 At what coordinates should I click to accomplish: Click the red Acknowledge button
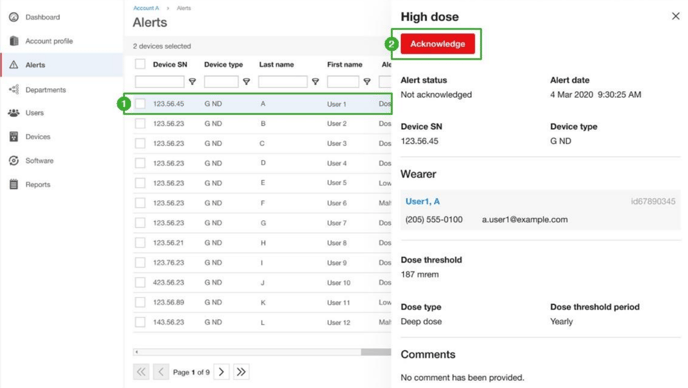click(x=437, y=44)
